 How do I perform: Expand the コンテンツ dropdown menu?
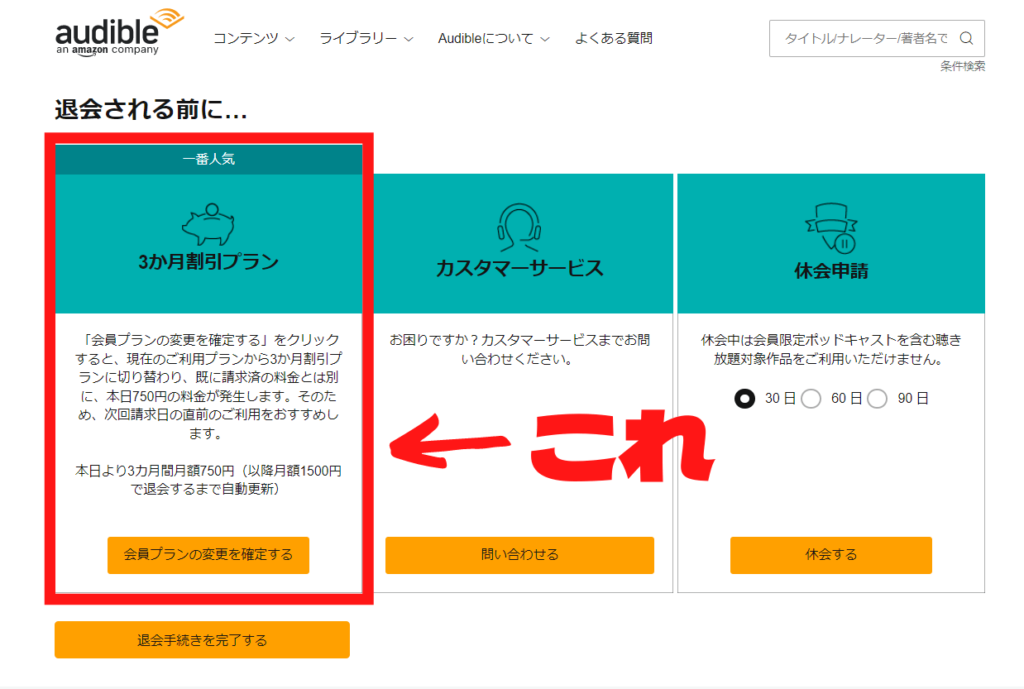253,39
